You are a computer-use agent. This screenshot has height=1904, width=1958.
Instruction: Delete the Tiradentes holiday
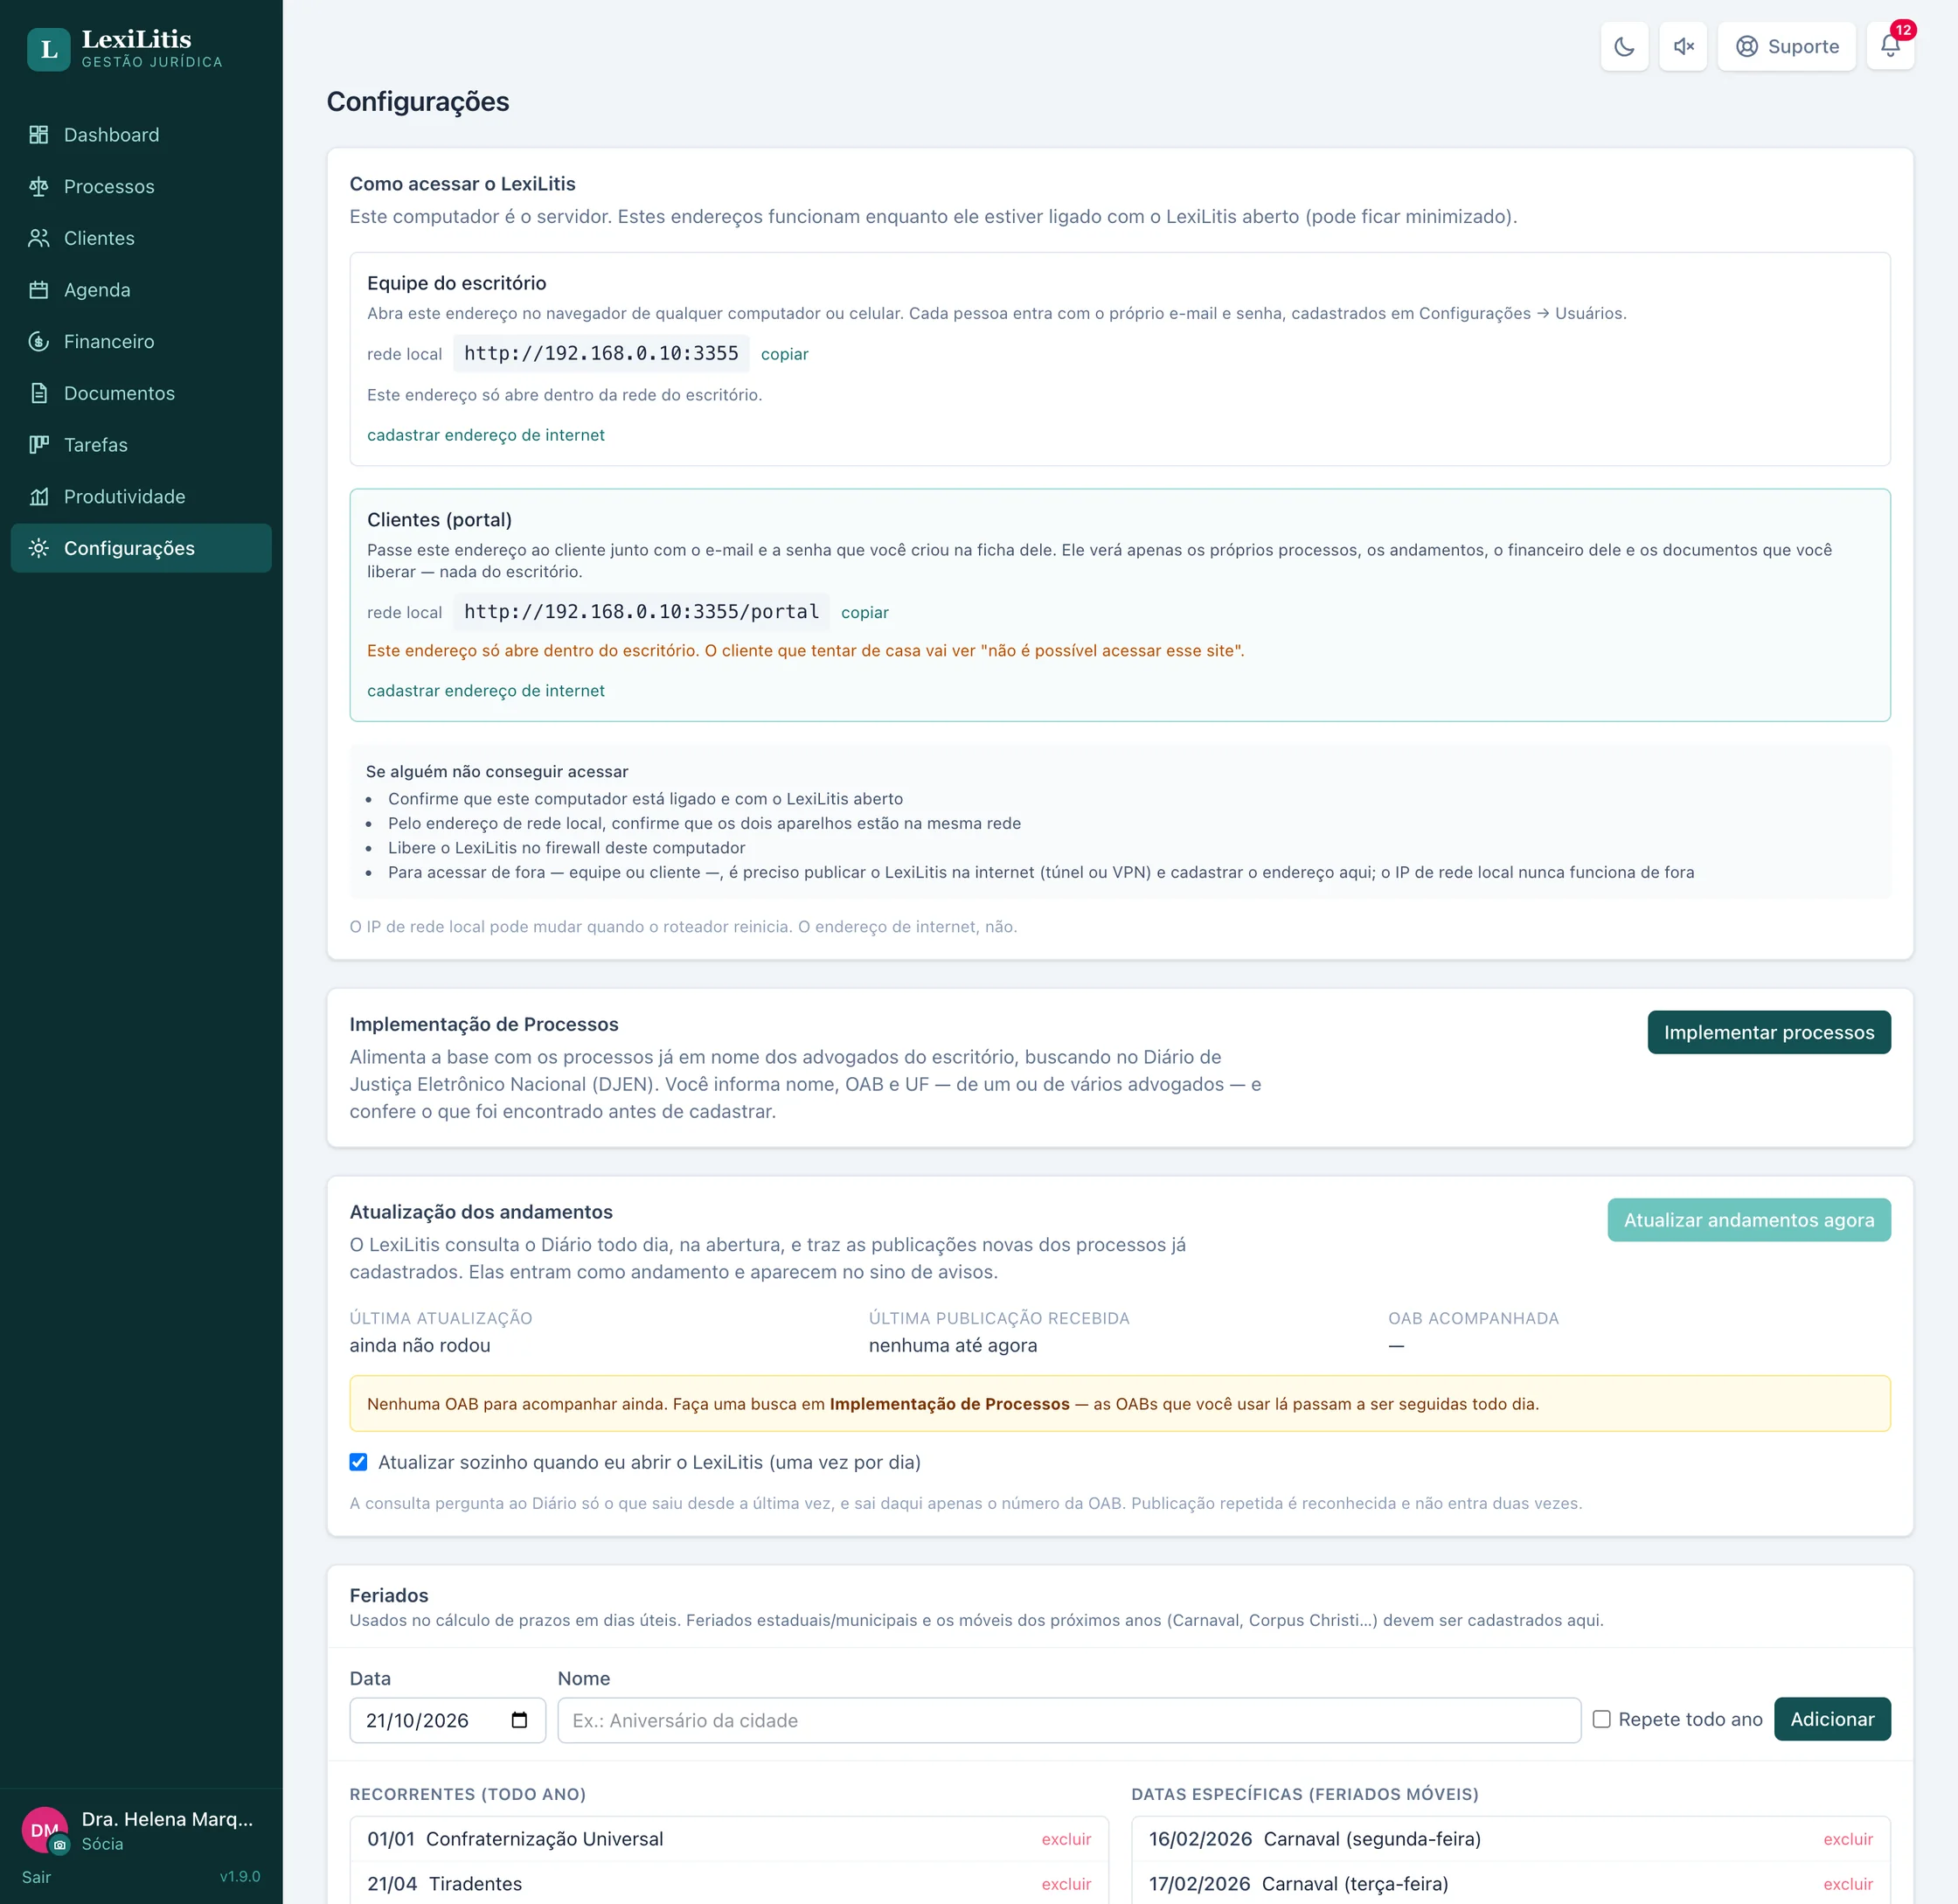(x=1066, y=1884)
